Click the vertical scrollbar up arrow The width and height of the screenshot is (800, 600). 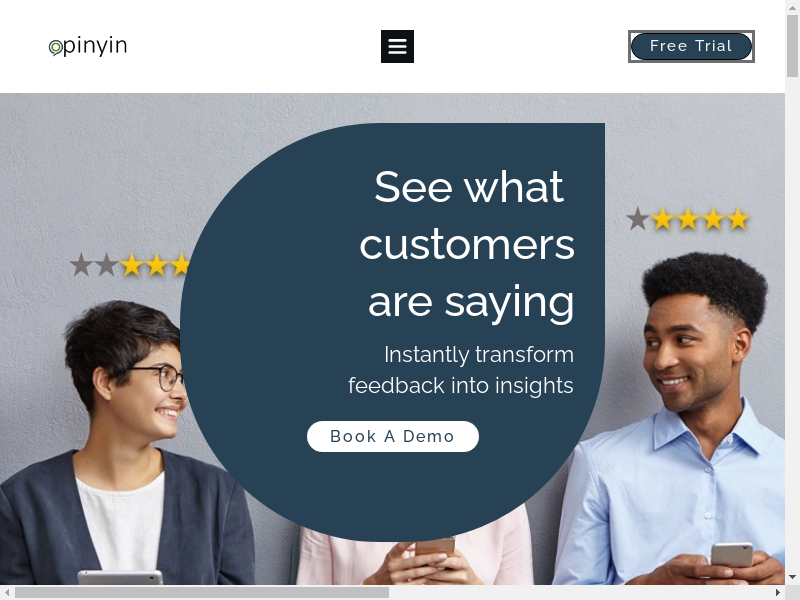(x=792, y=6)
